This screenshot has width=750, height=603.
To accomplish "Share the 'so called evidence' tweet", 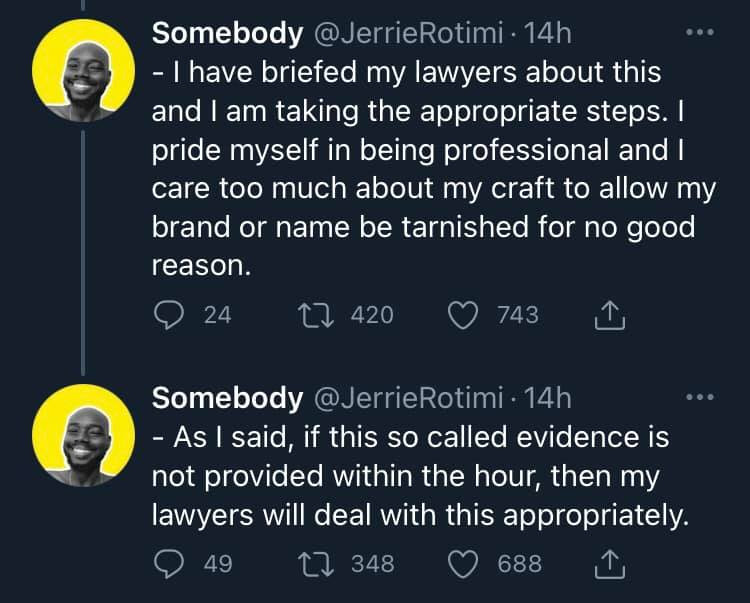I will (609, 566).
